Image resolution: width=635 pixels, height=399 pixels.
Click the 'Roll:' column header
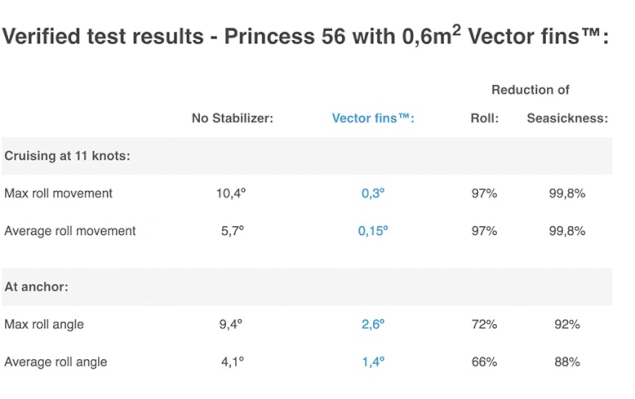[484, 118]
